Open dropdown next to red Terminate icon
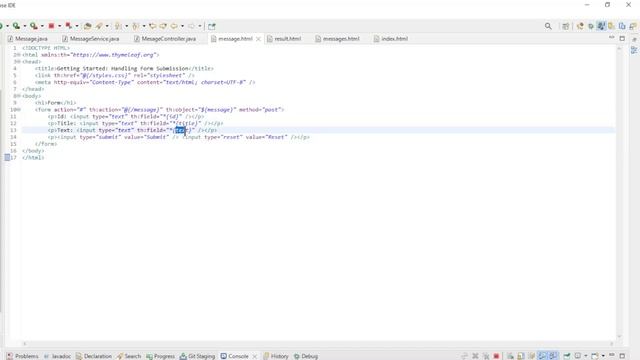Image resolution: width=640 pixels, height=360 pixels. (60, 26)
